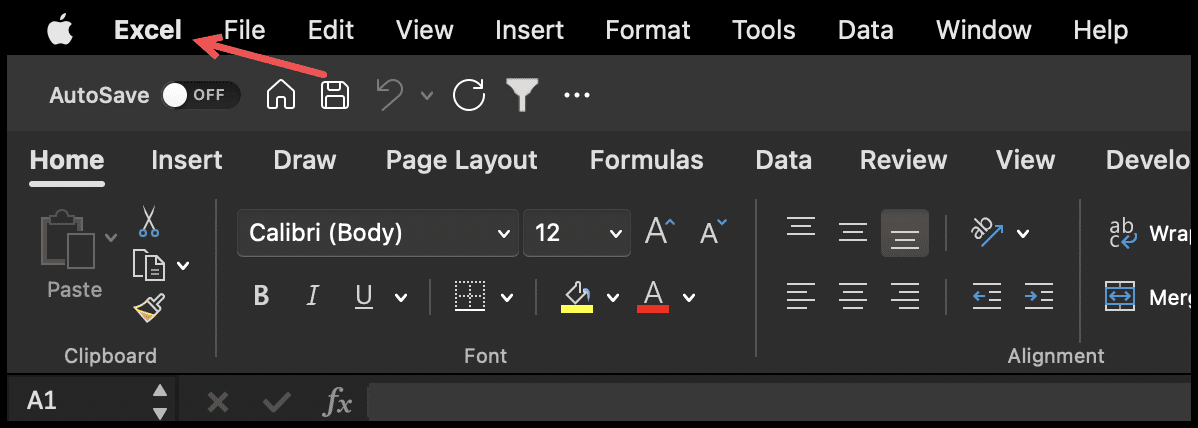Click the Decrease Font Size icon
Screen dimensions: 1198x428
pos(714,231)
